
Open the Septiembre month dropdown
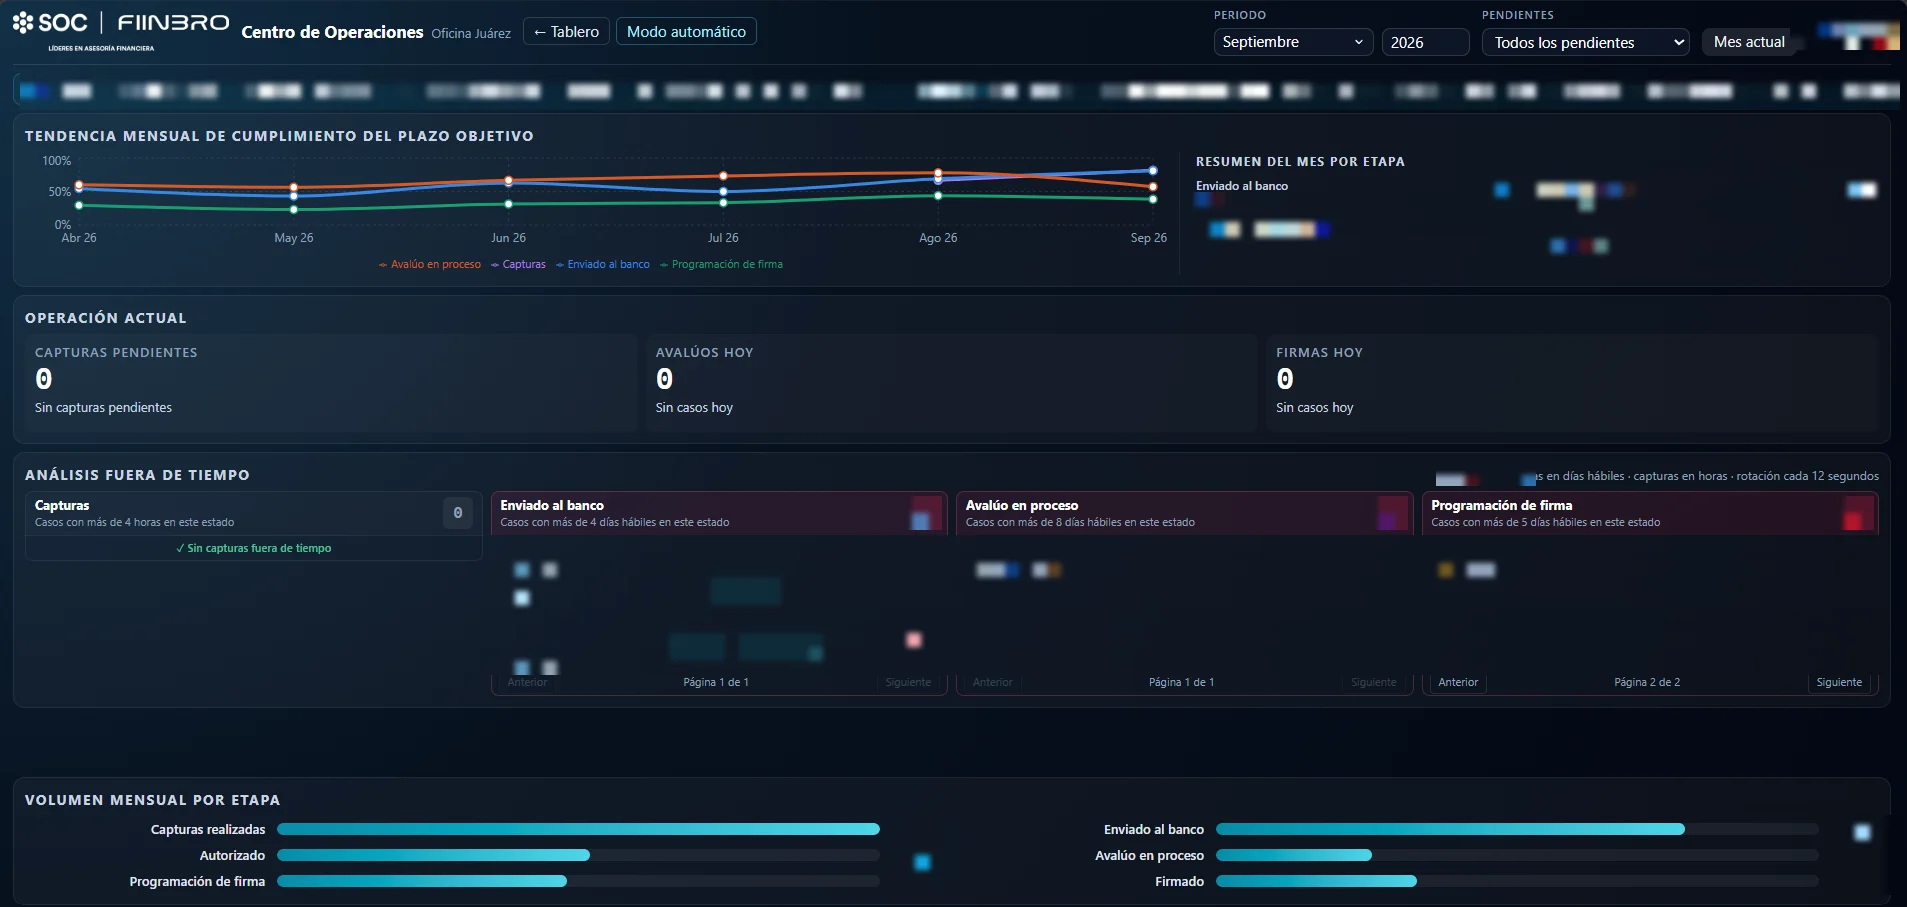(x=1293, y=42)
